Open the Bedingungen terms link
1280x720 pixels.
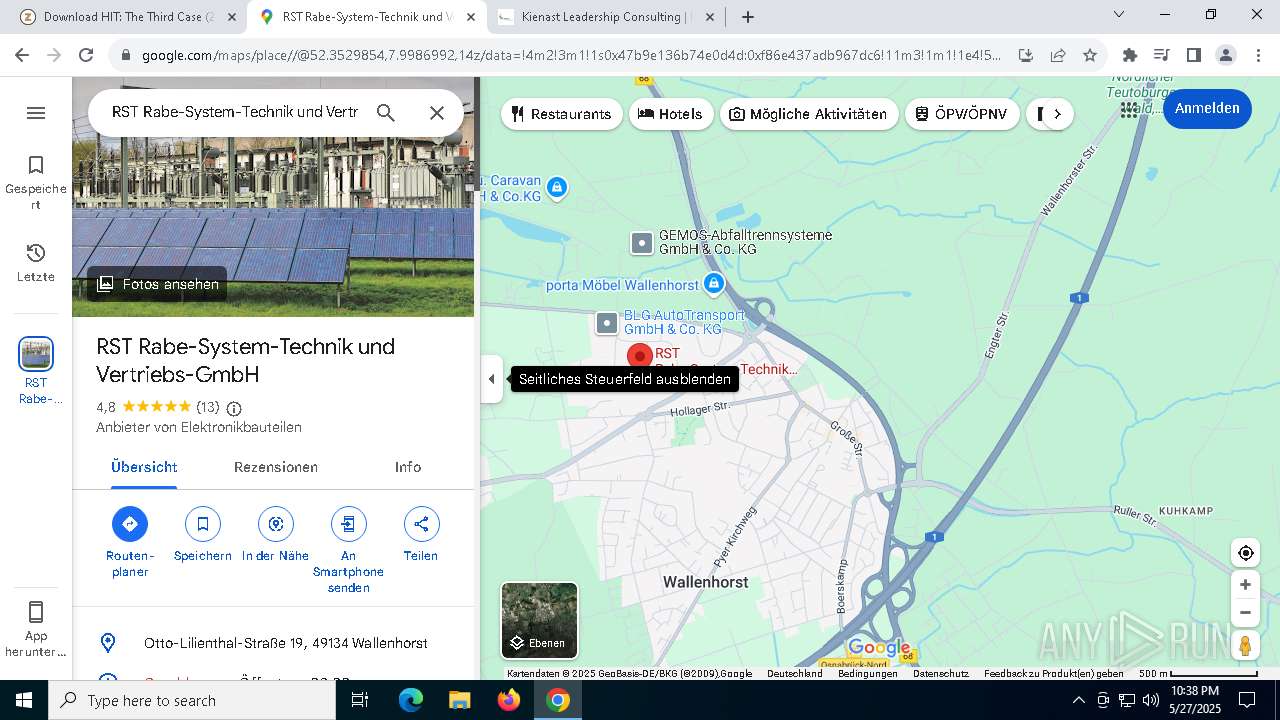pos(868,674)
